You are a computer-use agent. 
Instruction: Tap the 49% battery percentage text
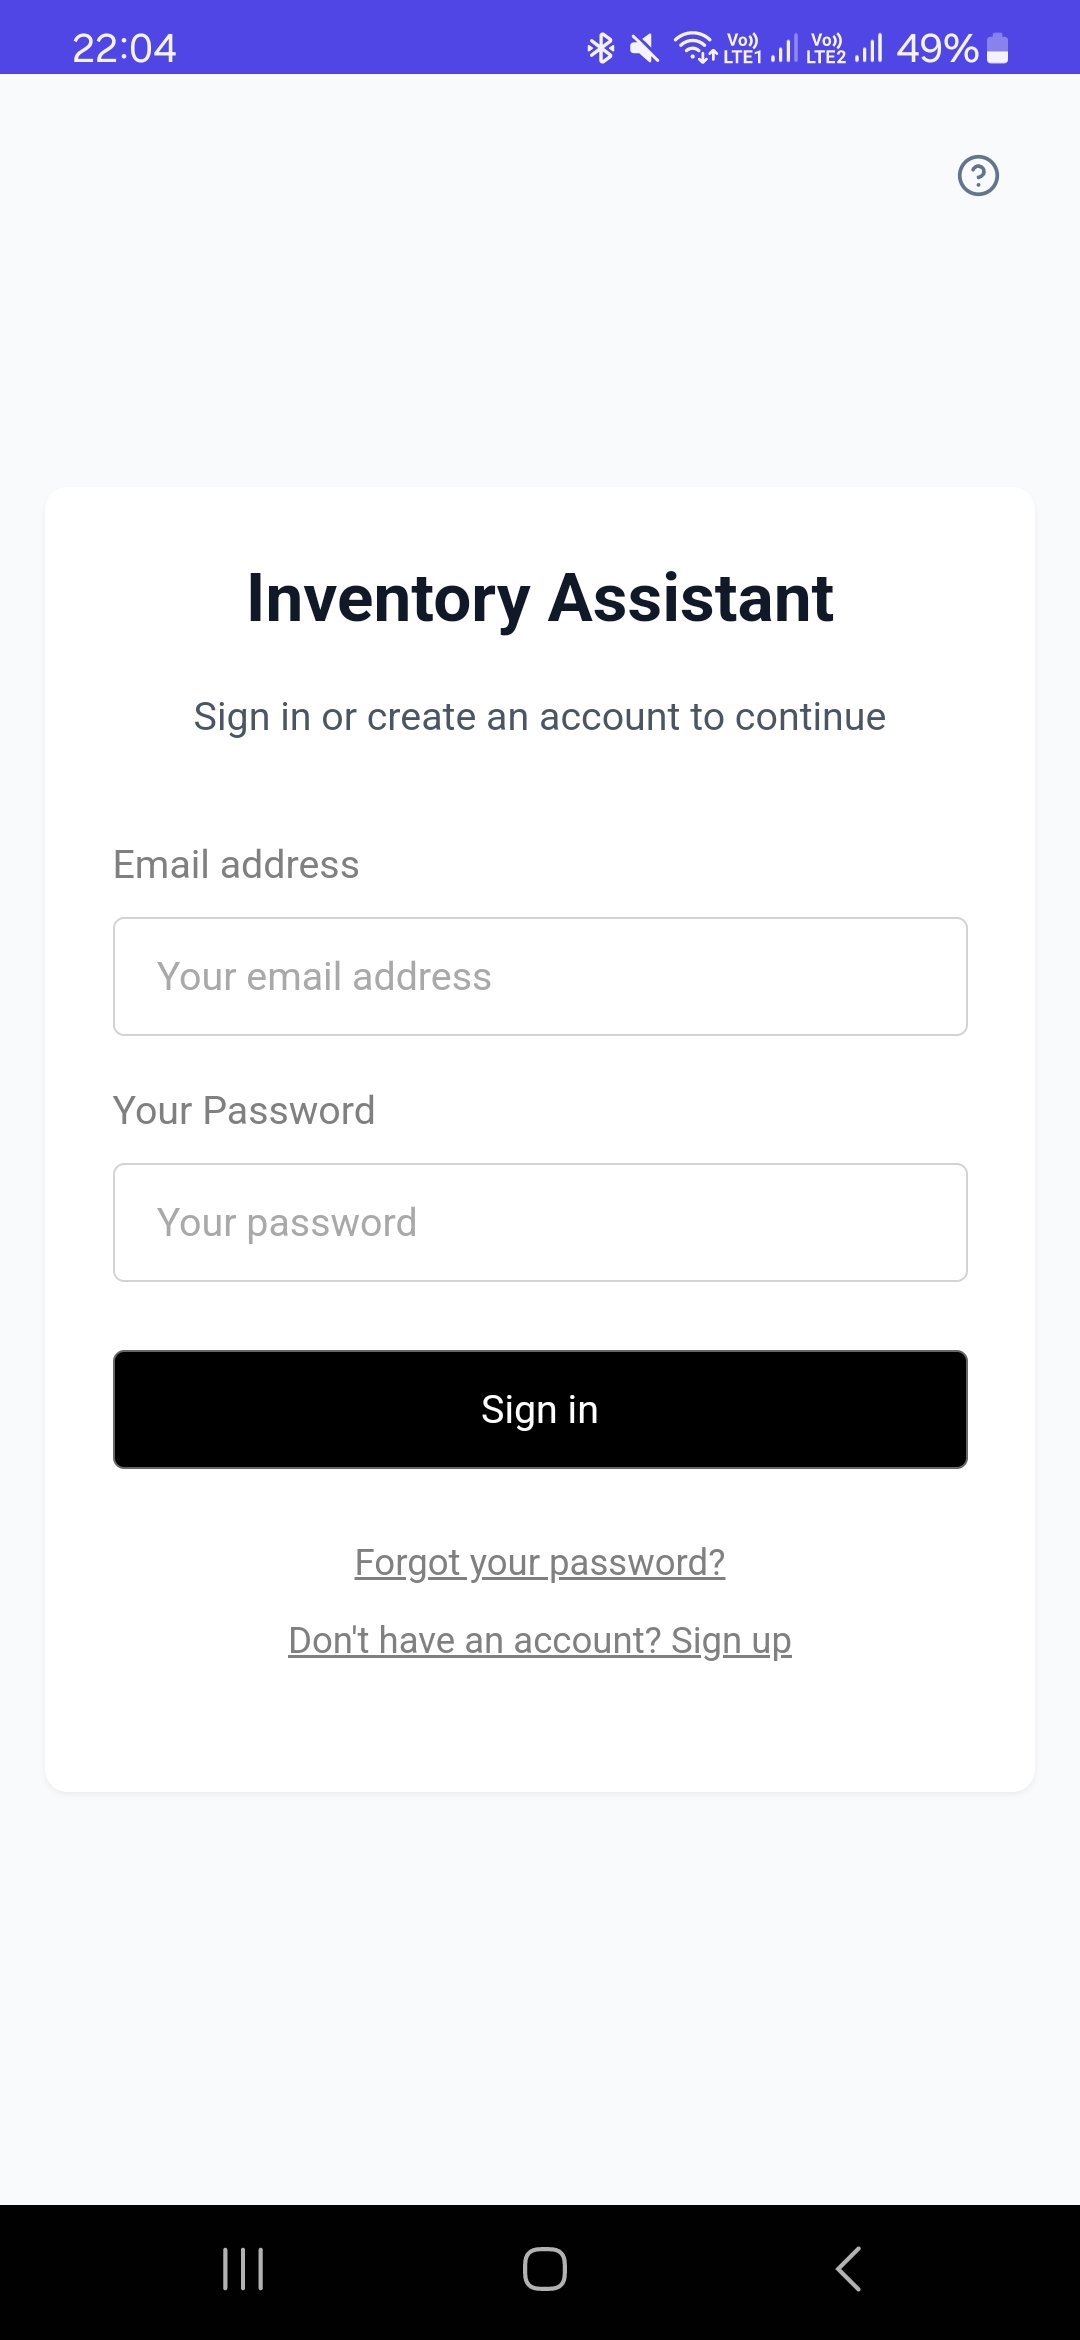pyautogui.click(x=937, y=48)
